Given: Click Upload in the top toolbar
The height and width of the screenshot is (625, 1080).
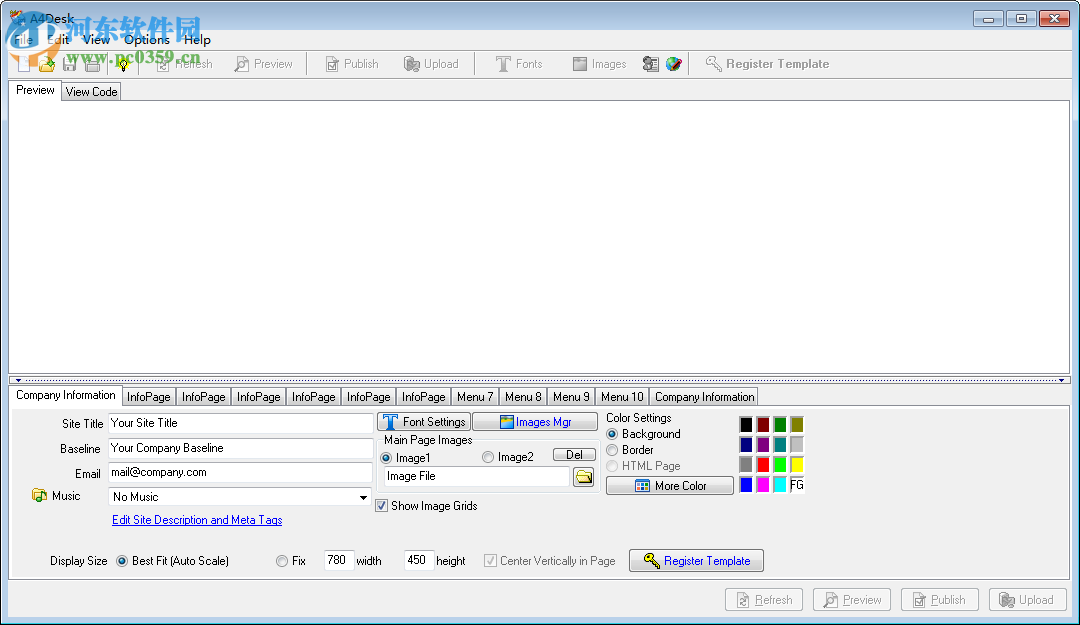Looking at the screenshot, I should point(431,64).
